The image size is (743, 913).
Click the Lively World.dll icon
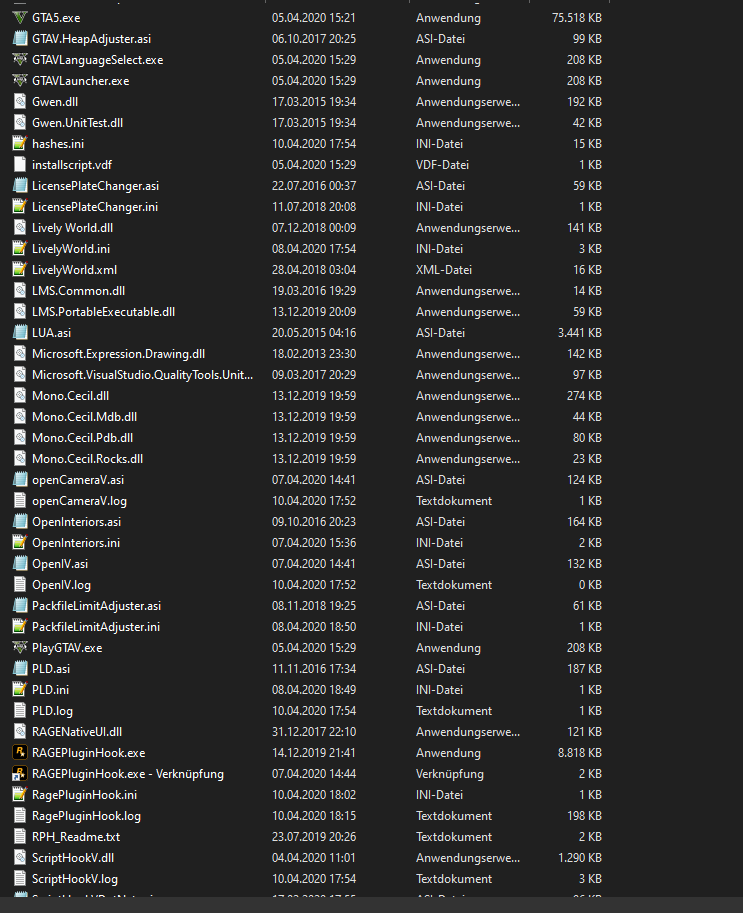(x=20, y=228)
